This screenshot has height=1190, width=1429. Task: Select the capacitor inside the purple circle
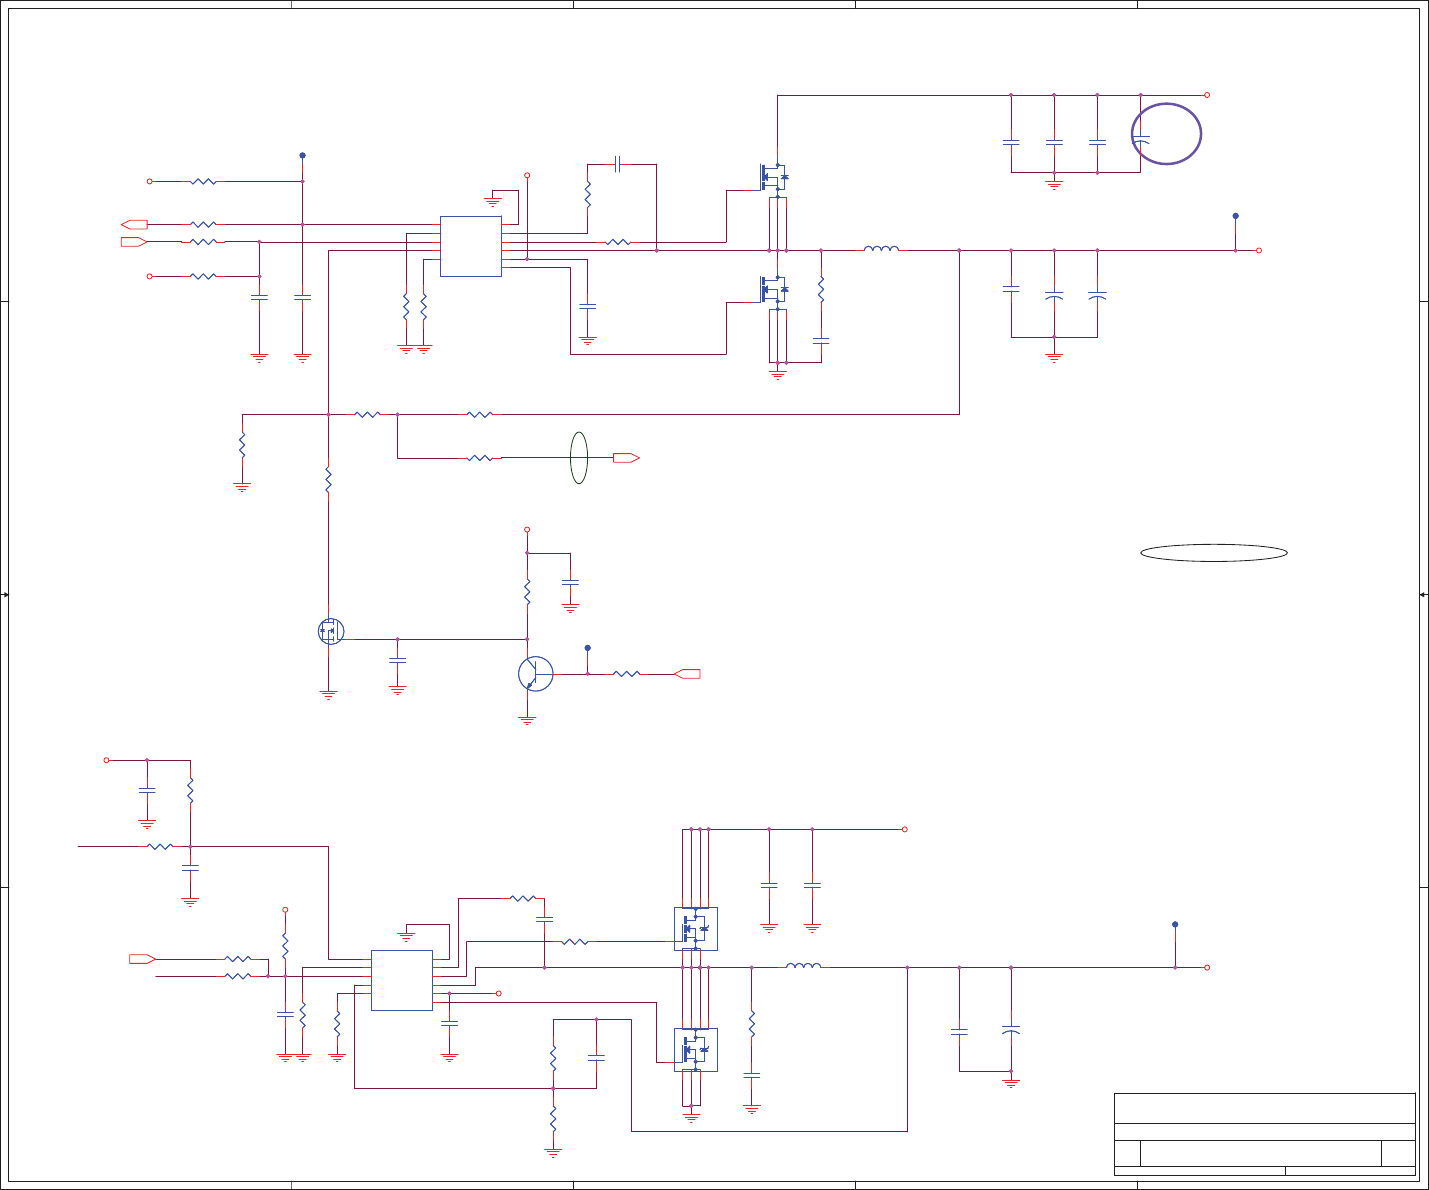coord(1141,140)
